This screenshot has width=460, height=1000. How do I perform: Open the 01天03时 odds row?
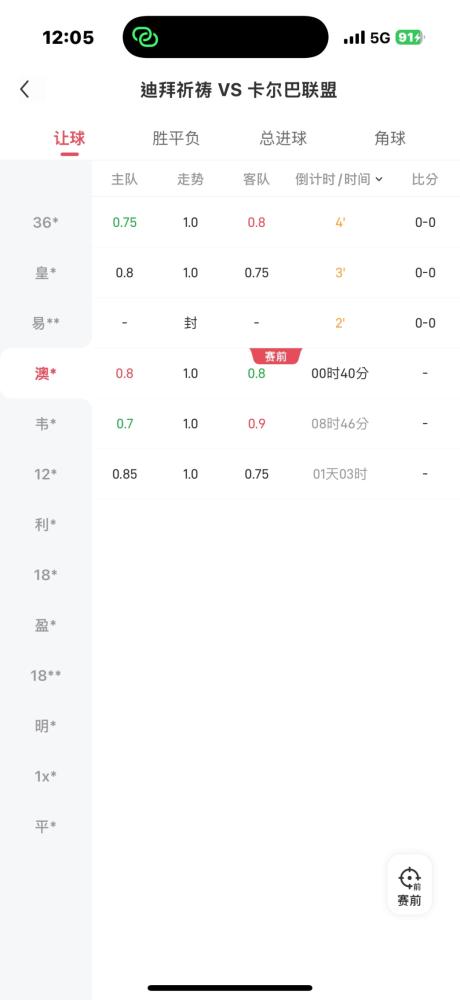[x=276, y=474]
